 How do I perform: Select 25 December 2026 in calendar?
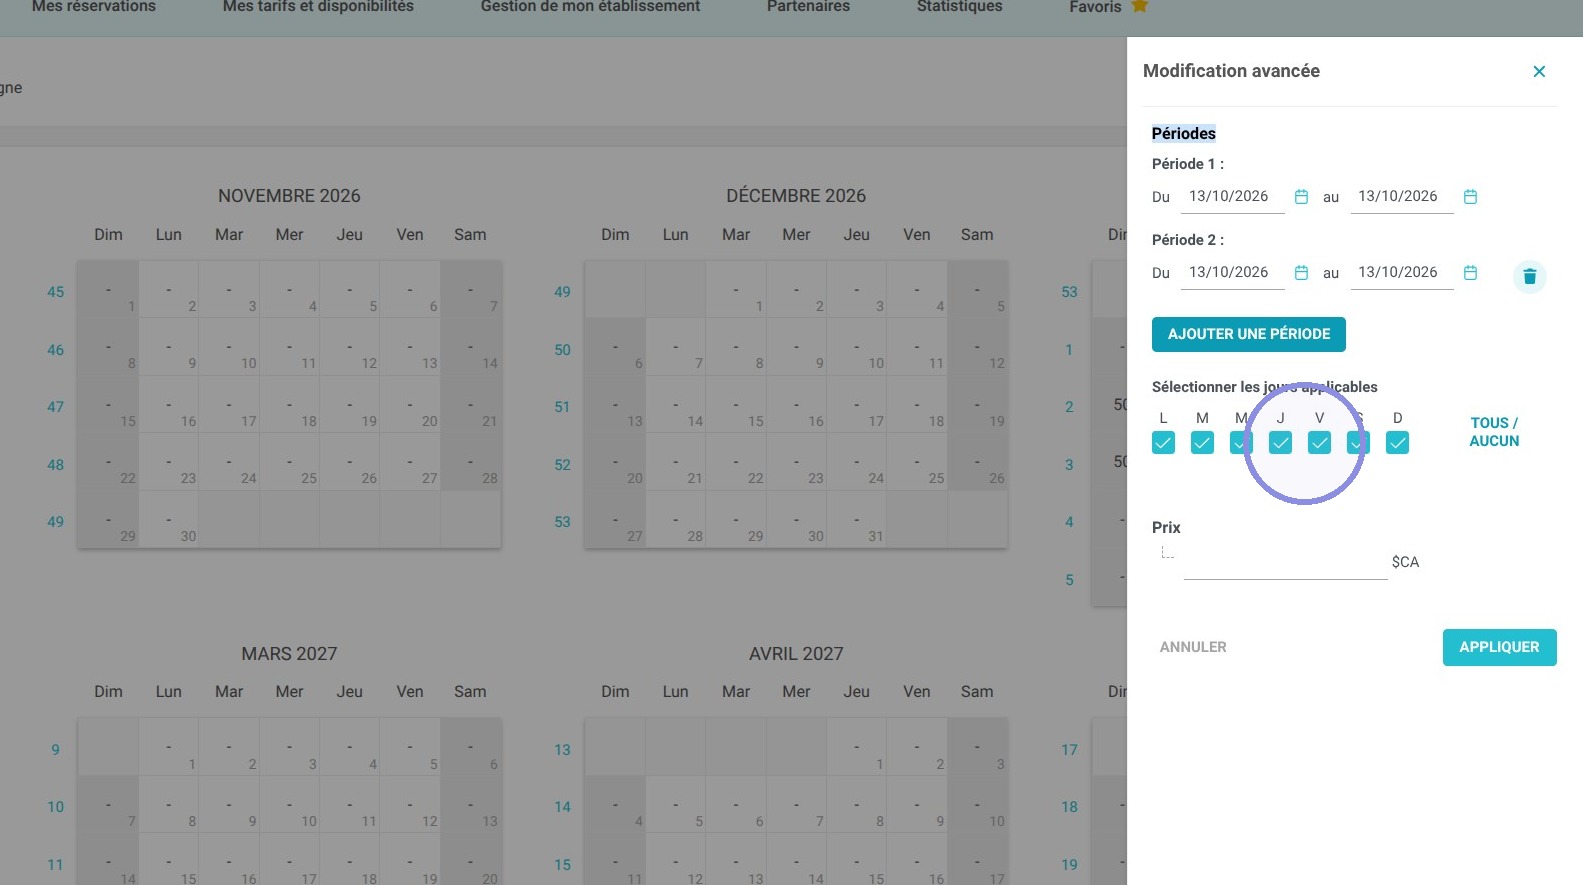click(917, 462)
